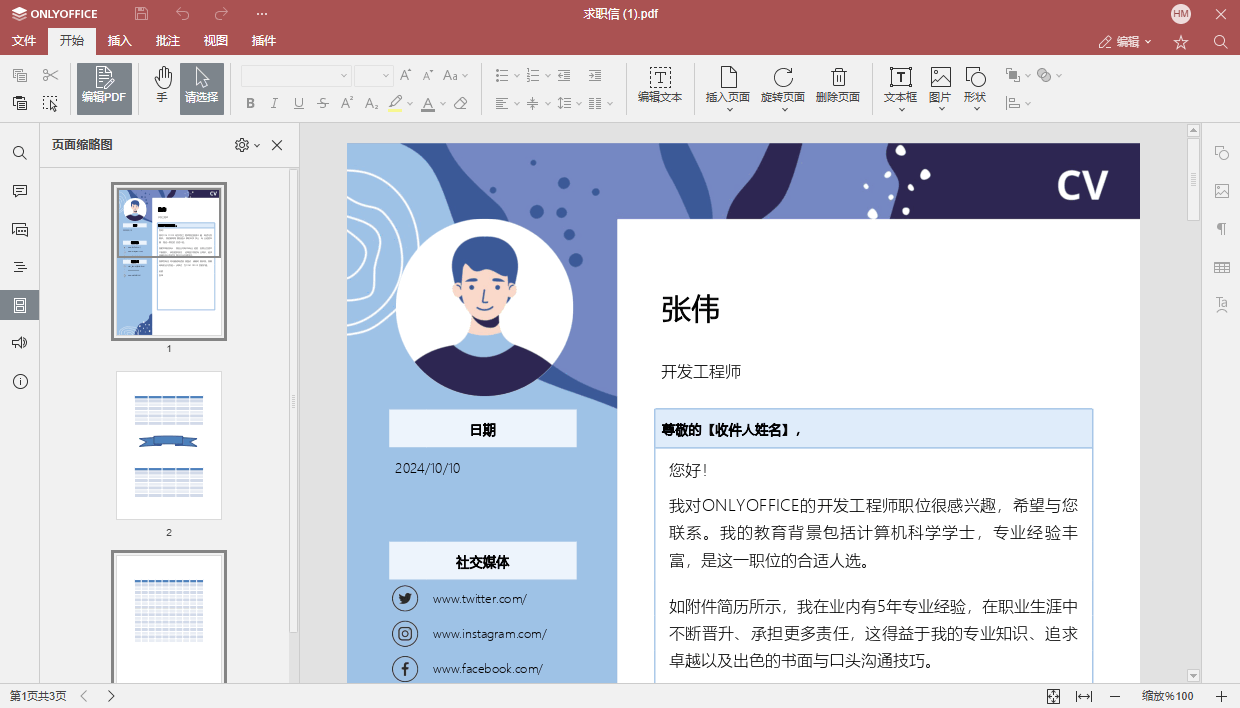Open the chat panel in the left sidebar
Viewport: 1240px width, 708px height.
20,229
